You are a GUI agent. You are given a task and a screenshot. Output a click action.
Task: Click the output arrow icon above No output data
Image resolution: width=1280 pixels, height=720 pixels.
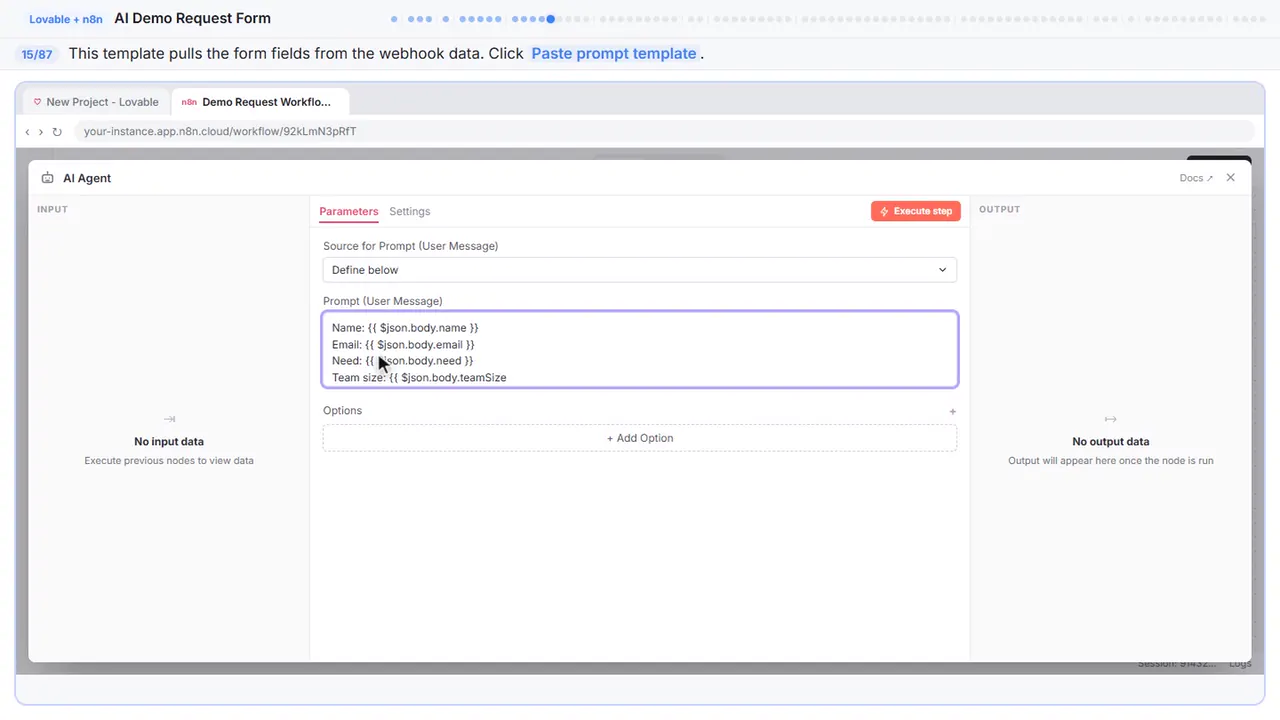pos(1110,419)
